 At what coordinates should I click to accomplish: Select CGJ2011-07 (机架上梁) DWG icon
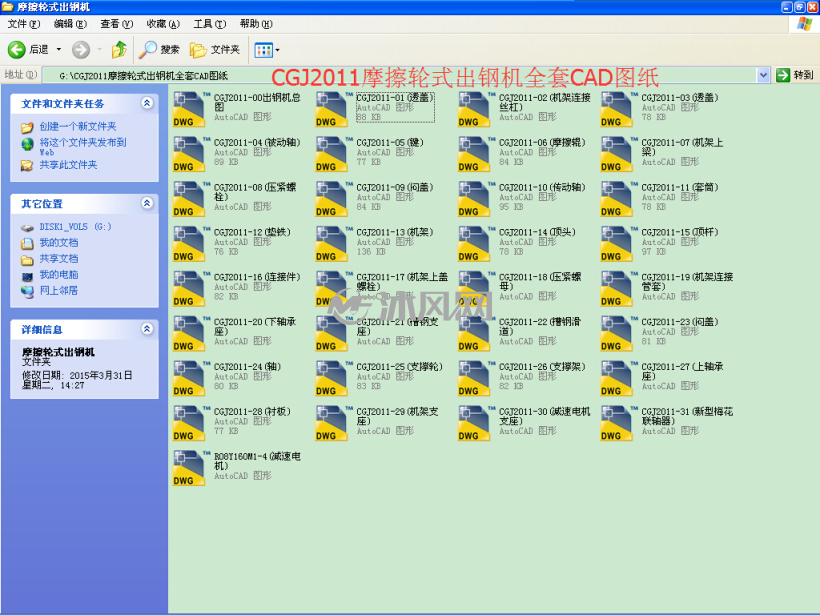617,154
